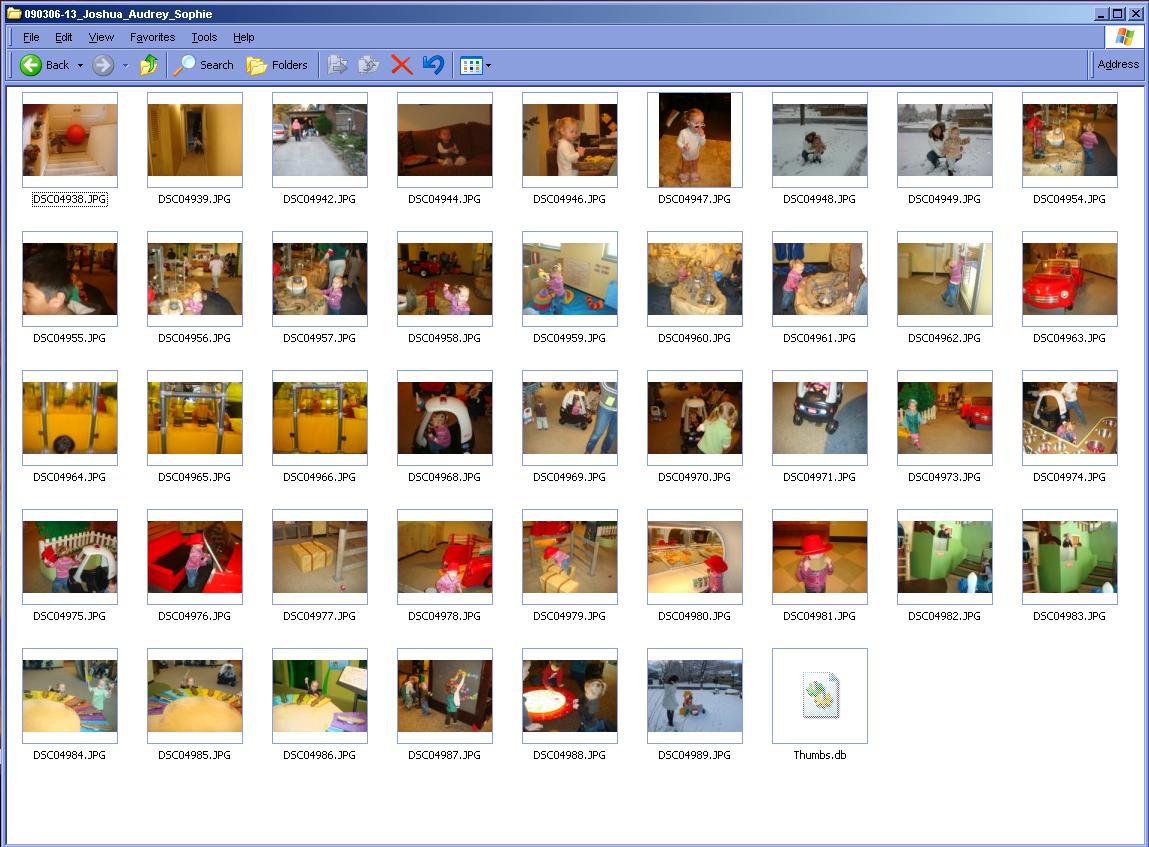Select snow photo DSC04989.JPG
The height and width of the screenshot is (847, 1149).
pyautogui.click(x=695, y=696)
